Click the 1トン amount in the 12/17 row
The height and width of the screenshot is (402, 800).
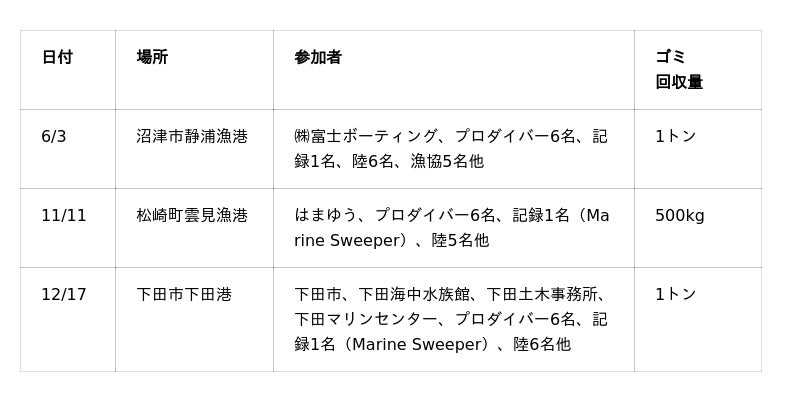676,295
